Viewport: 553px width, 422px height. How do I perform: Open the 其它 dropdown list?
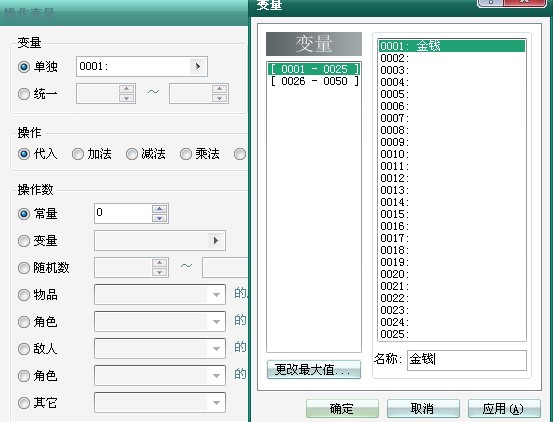coord(216,403)
